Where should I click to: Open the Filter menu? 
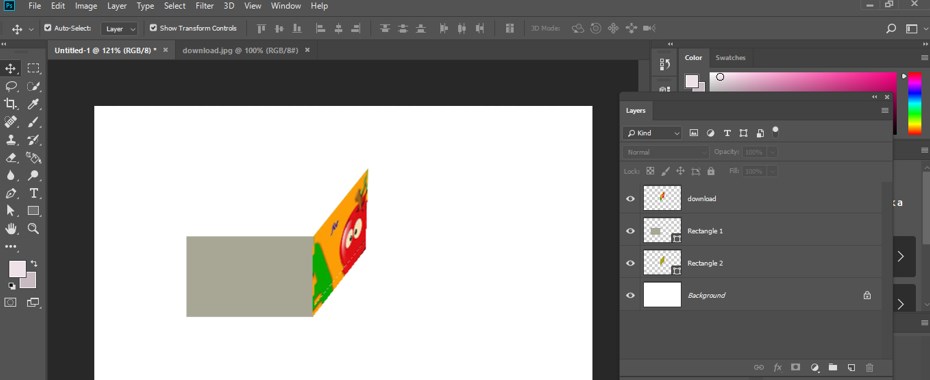(205, 6)
